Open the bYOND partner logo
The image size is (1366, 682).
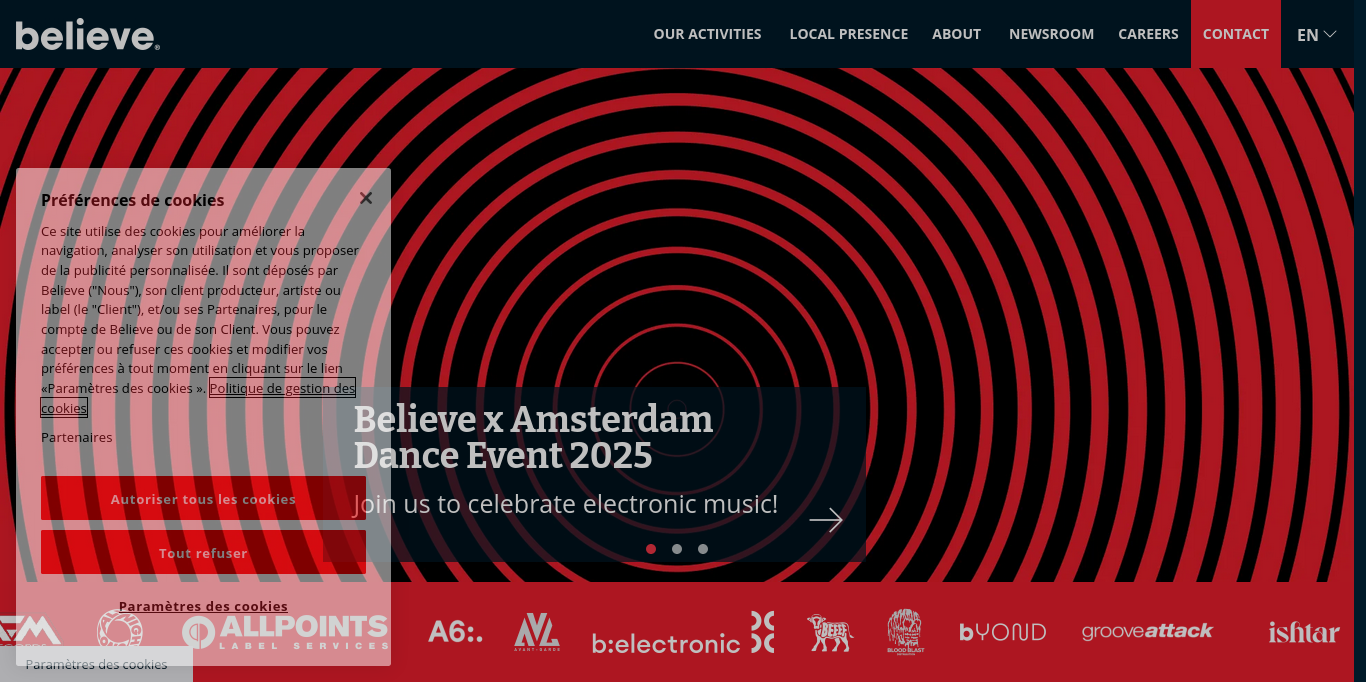click(x=1002, y=631)
